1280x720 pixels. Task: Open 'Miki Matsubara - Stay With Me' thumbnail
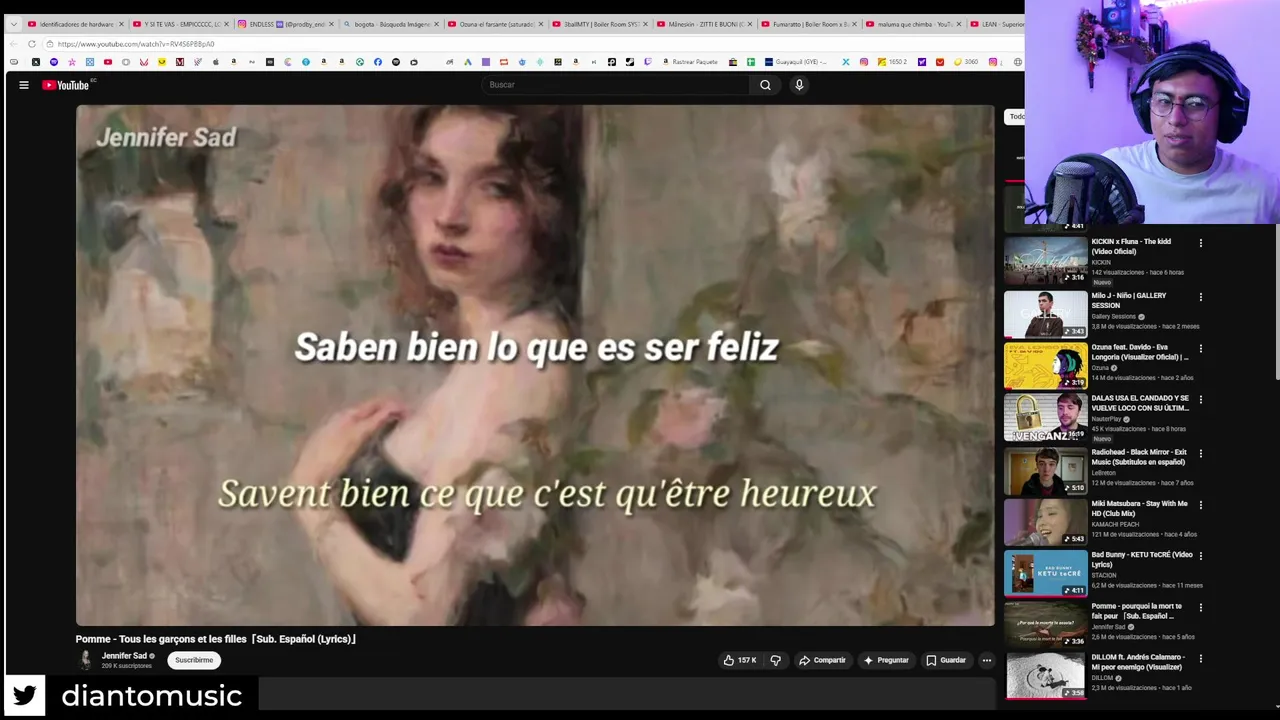click(1045, 522)
